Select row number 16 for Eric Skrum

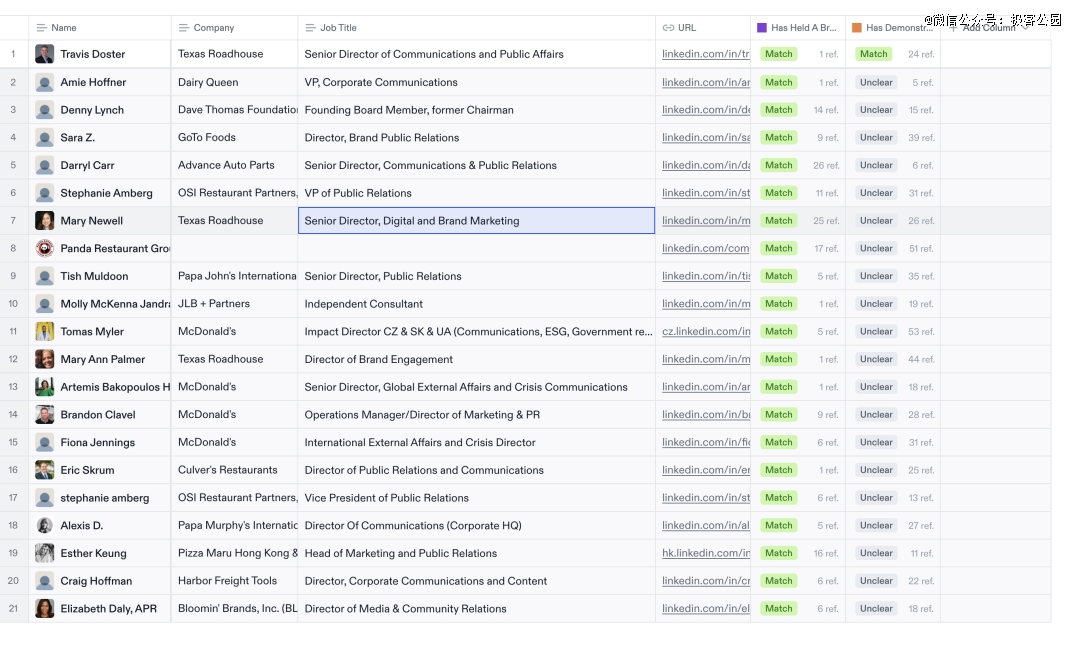(x=14, y=470)
